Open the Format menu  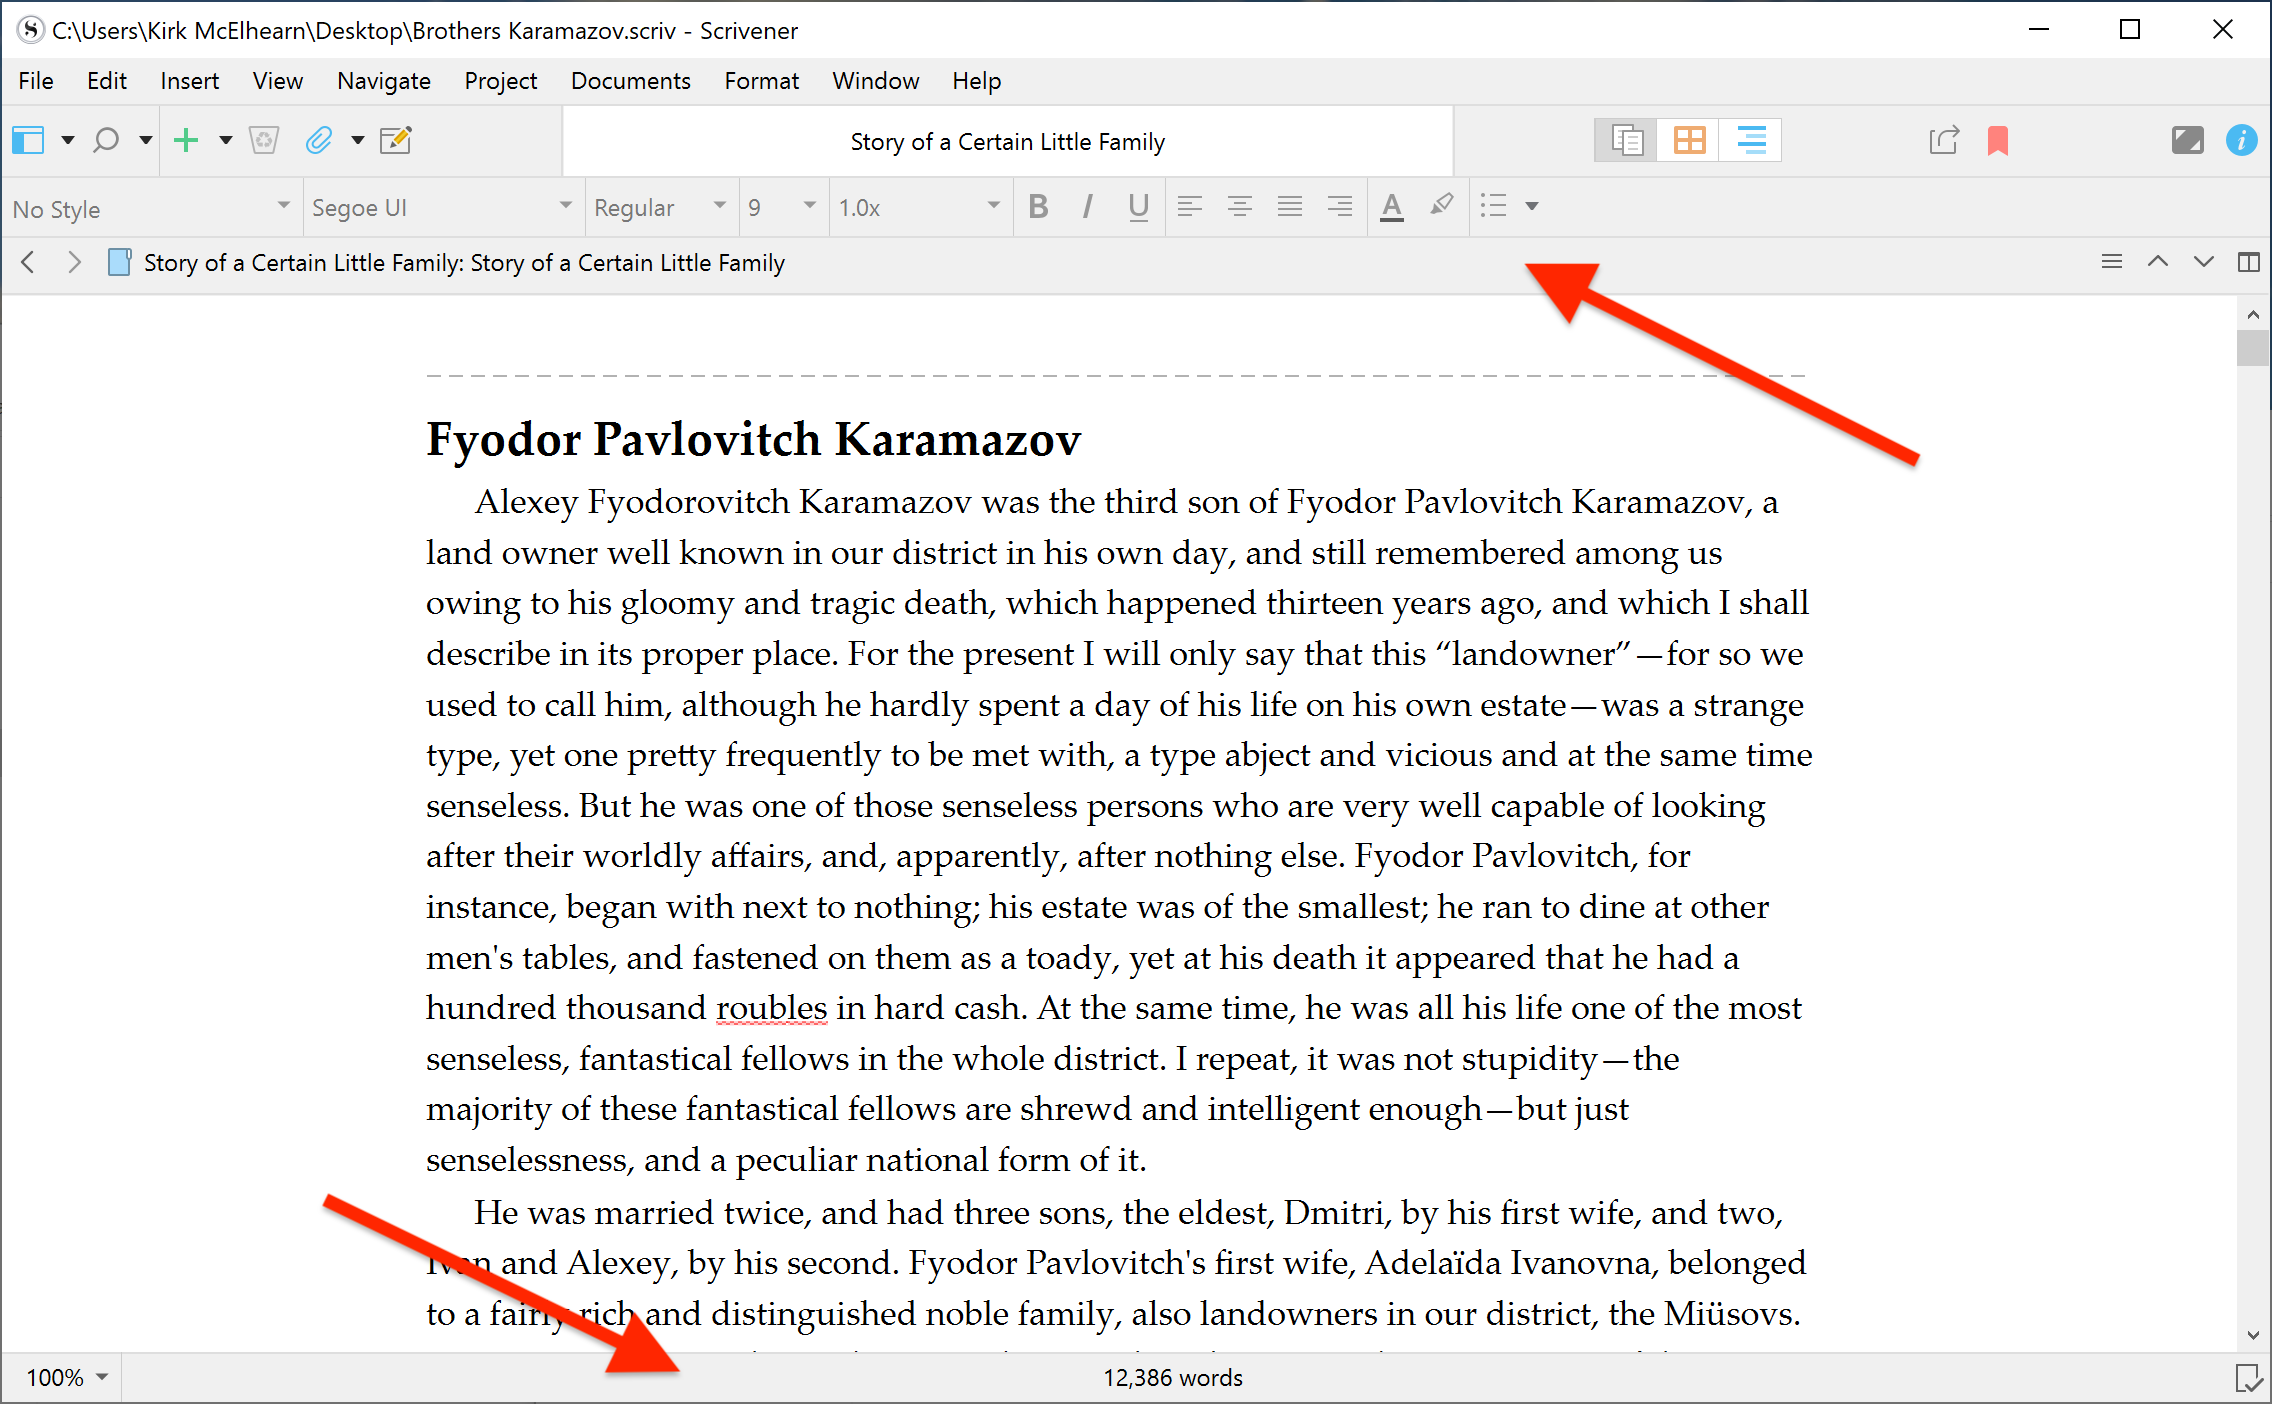coord(761,81)
